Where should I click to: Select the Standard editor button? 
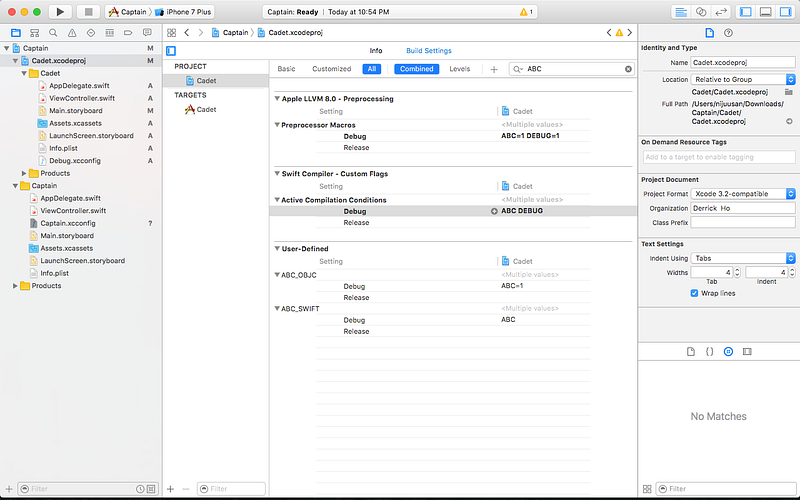(x=681, y=12)
